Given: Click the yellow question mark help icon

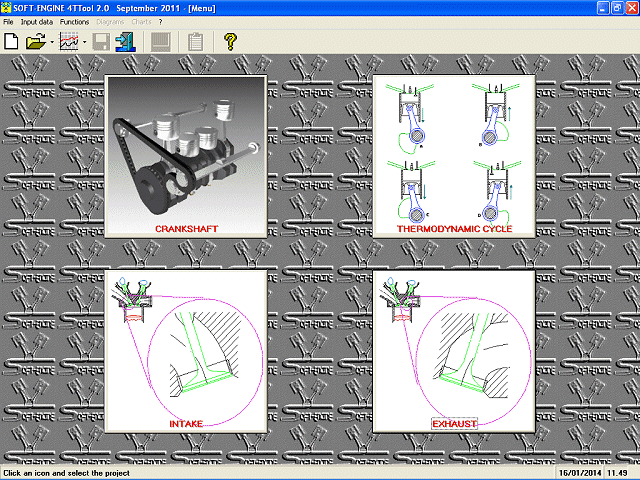Looking at the screenshot, I should (x=230, y=42).
